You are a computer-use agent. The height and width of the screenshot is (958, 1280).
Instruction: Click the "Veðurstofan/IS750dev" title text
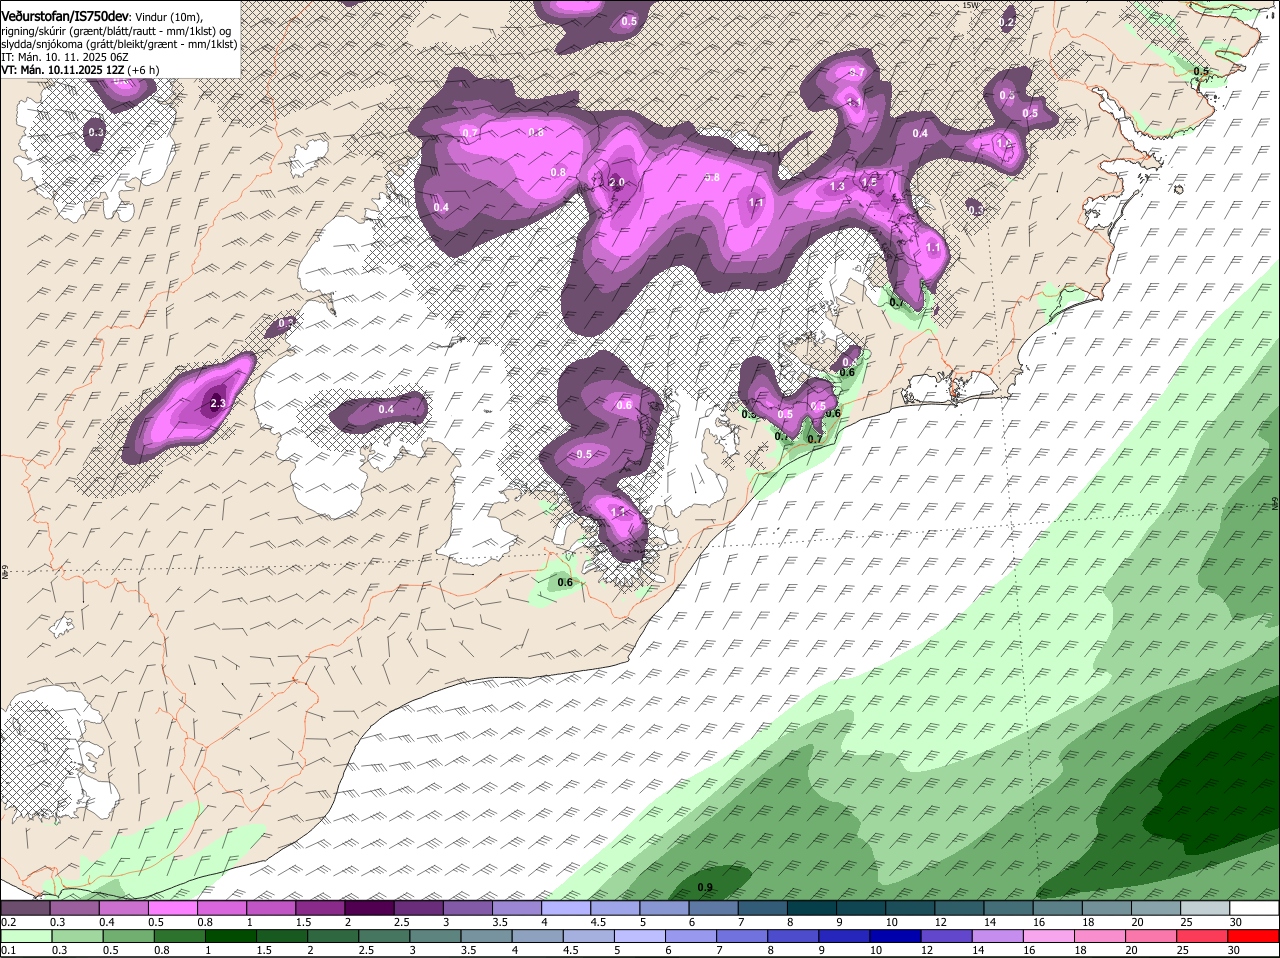[x=65, y=18]
